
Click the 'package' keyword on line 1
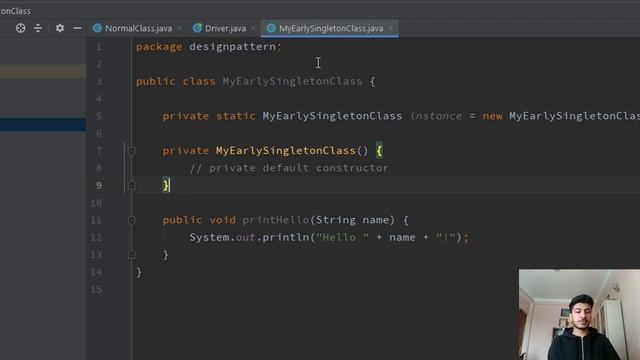pos(159,47)
